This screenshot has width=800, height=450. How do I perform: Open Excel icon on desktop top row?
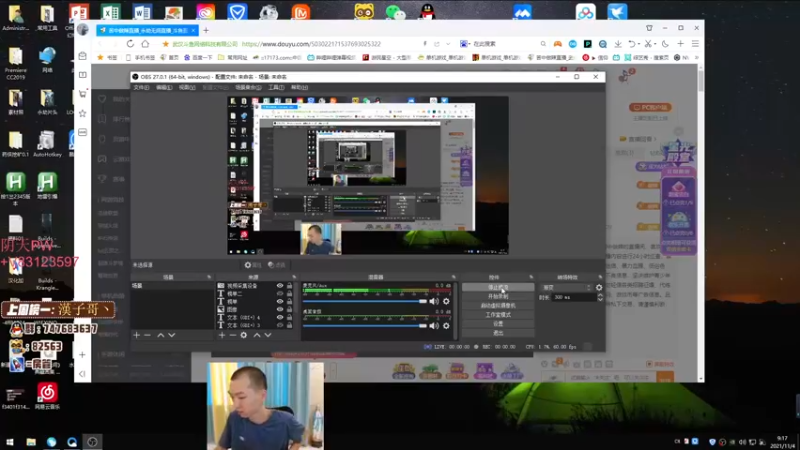(111, 12)
